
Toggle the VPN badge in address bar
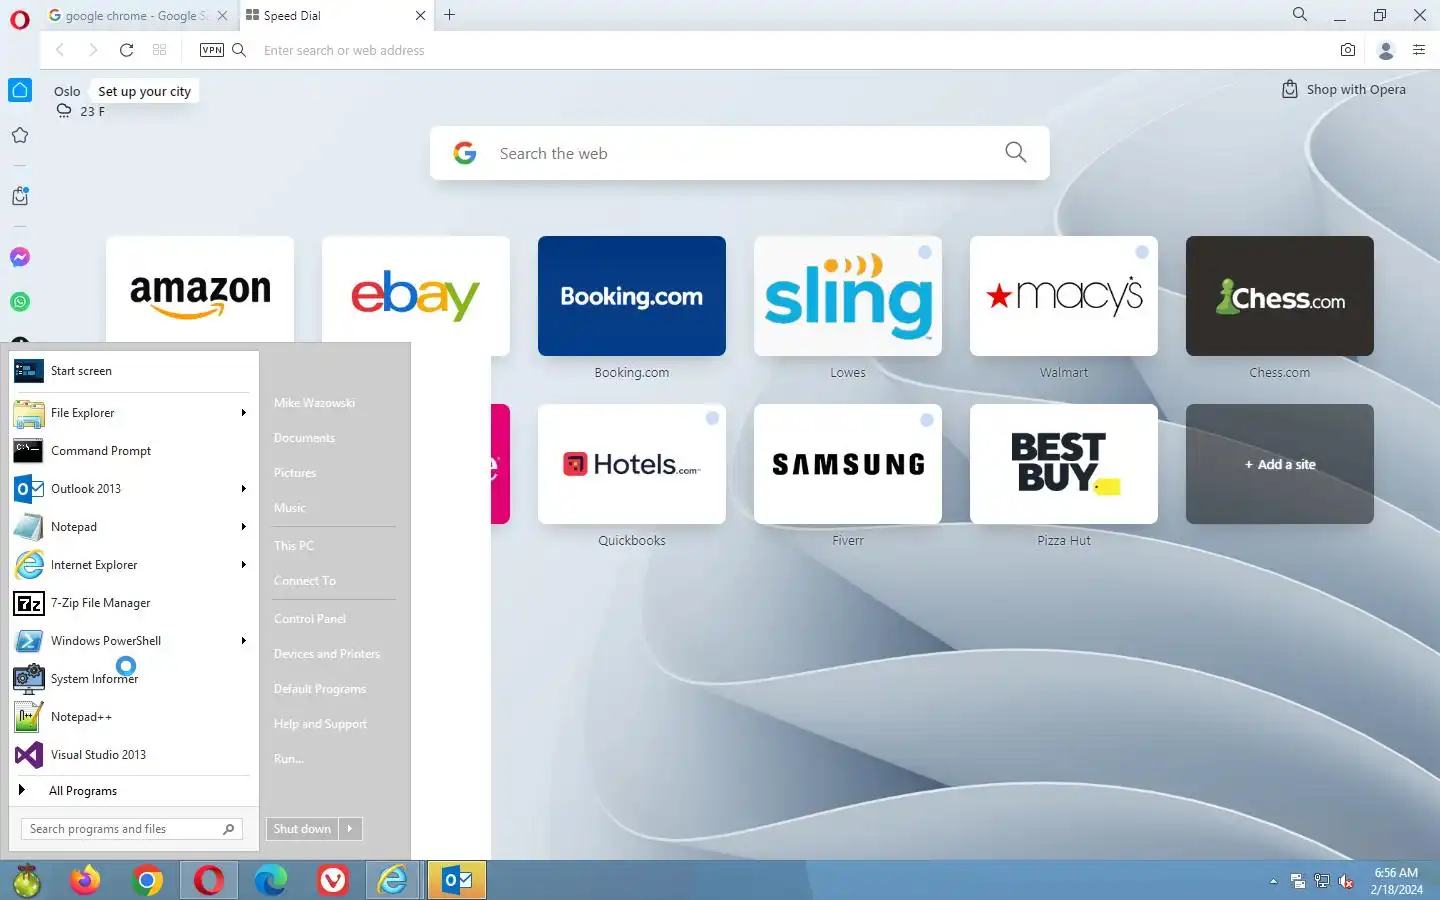pos(212,50)
